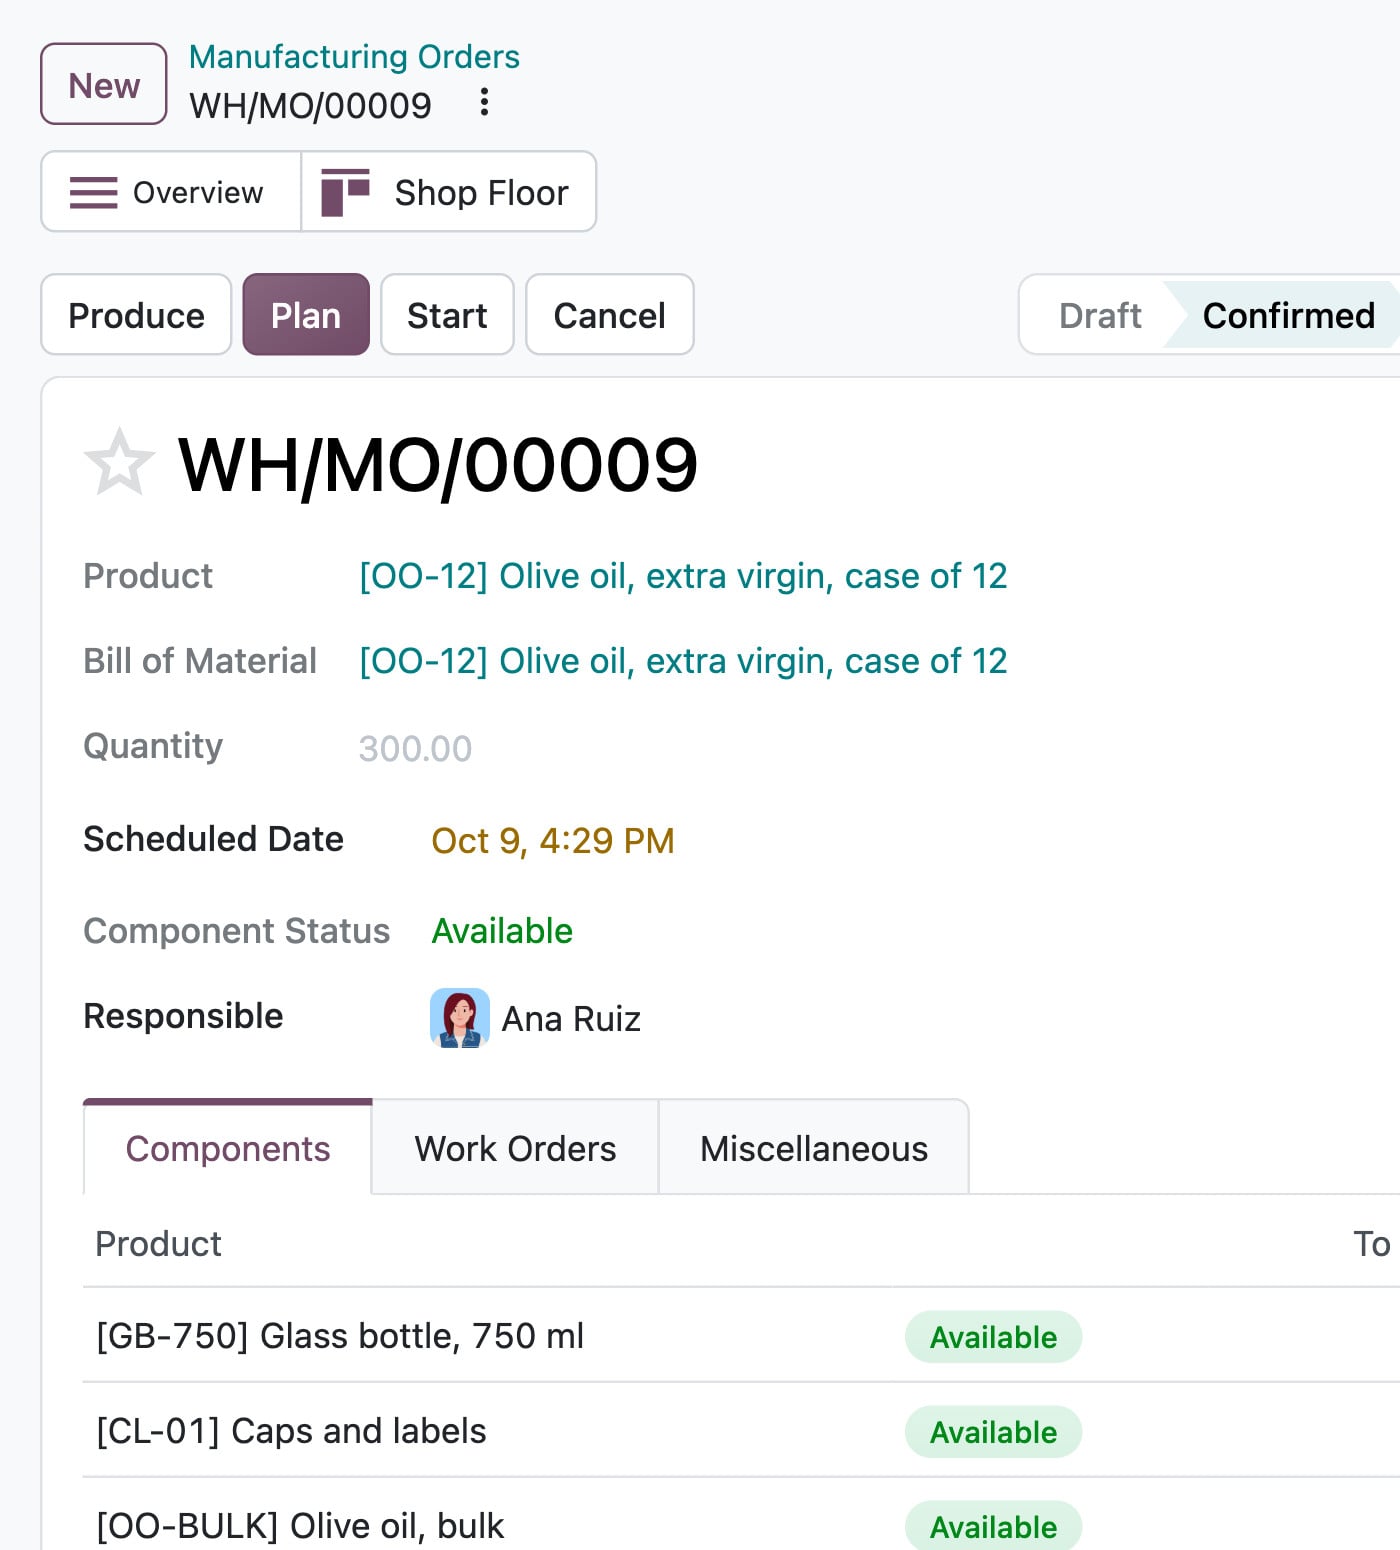Image resolution: width=1400 pixels, height=1550 pixels.
Task: Open the Shop Floor view
Action: [449, 192]
